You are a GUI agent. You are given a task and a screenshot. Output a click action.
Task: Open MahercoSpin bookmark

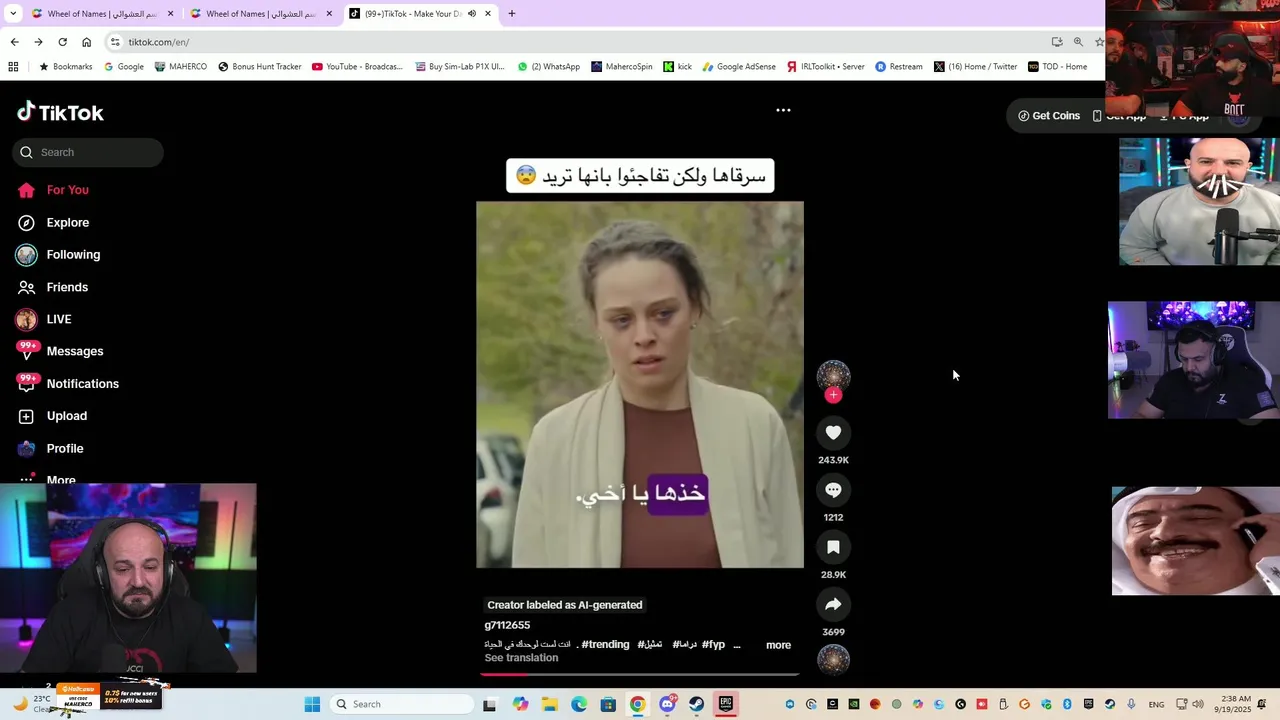click(621, 67)
